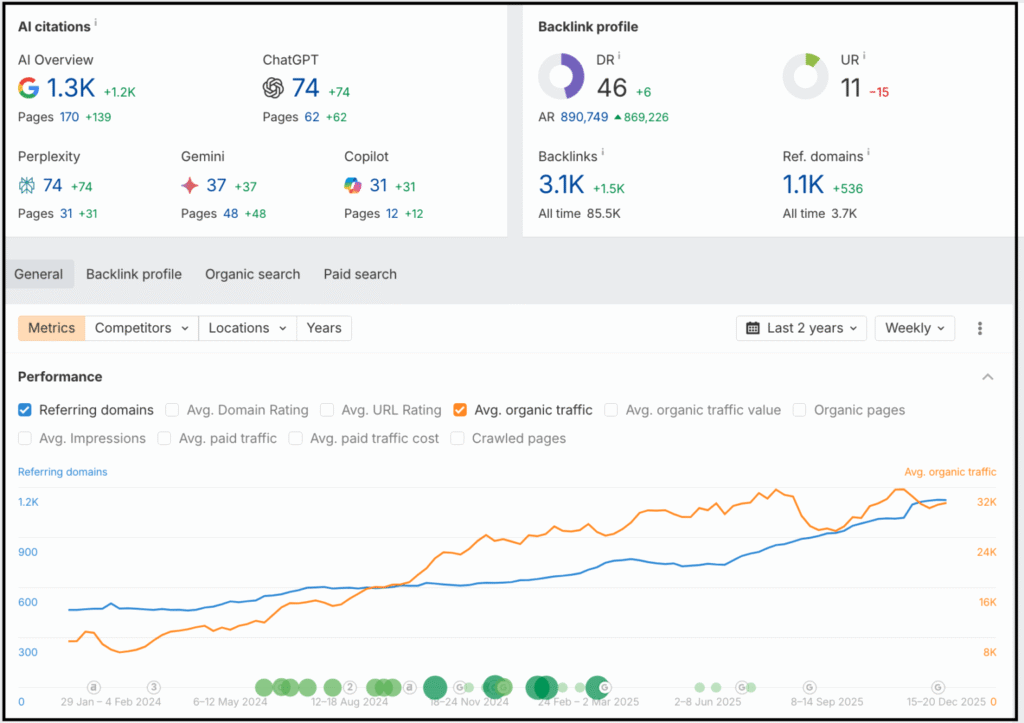Expand the Locations dropdown

pyautogui.click(x=247, y=327)
